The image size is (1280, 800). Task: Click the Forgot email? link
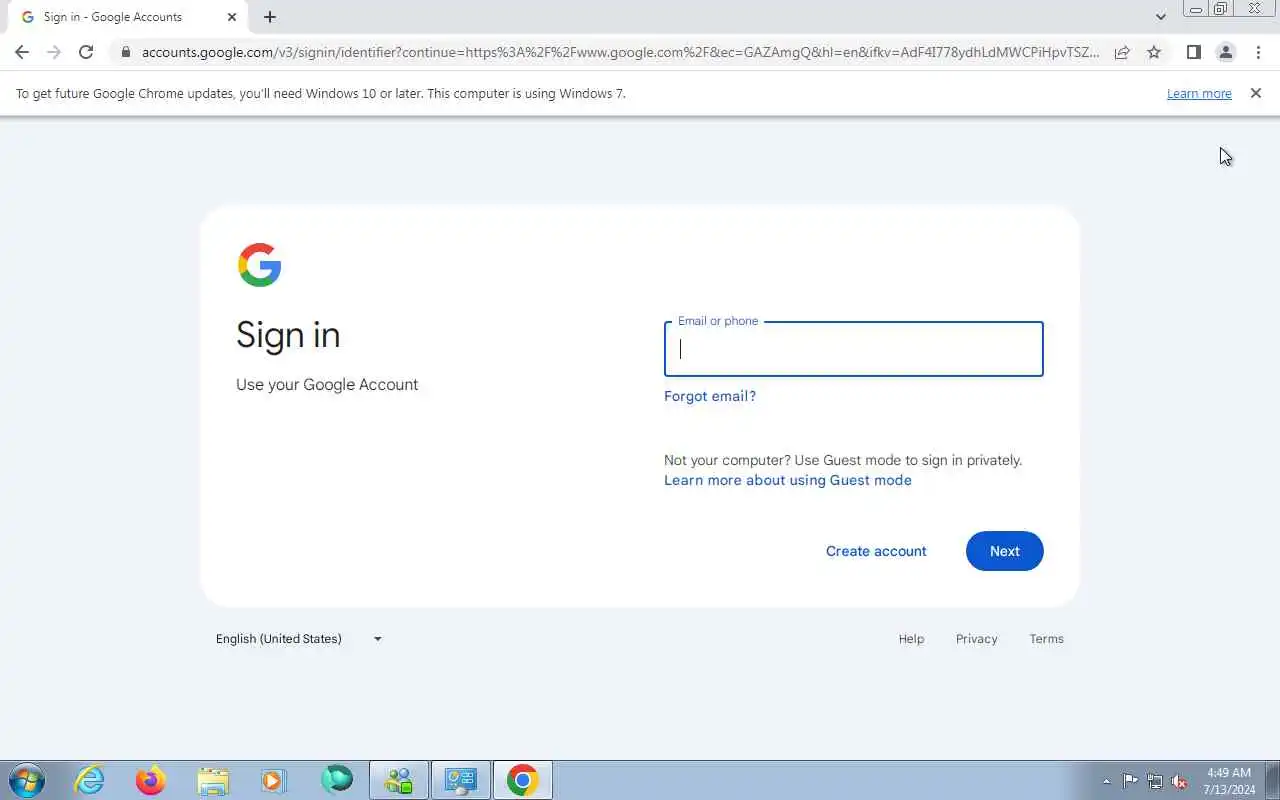[710, 396]
